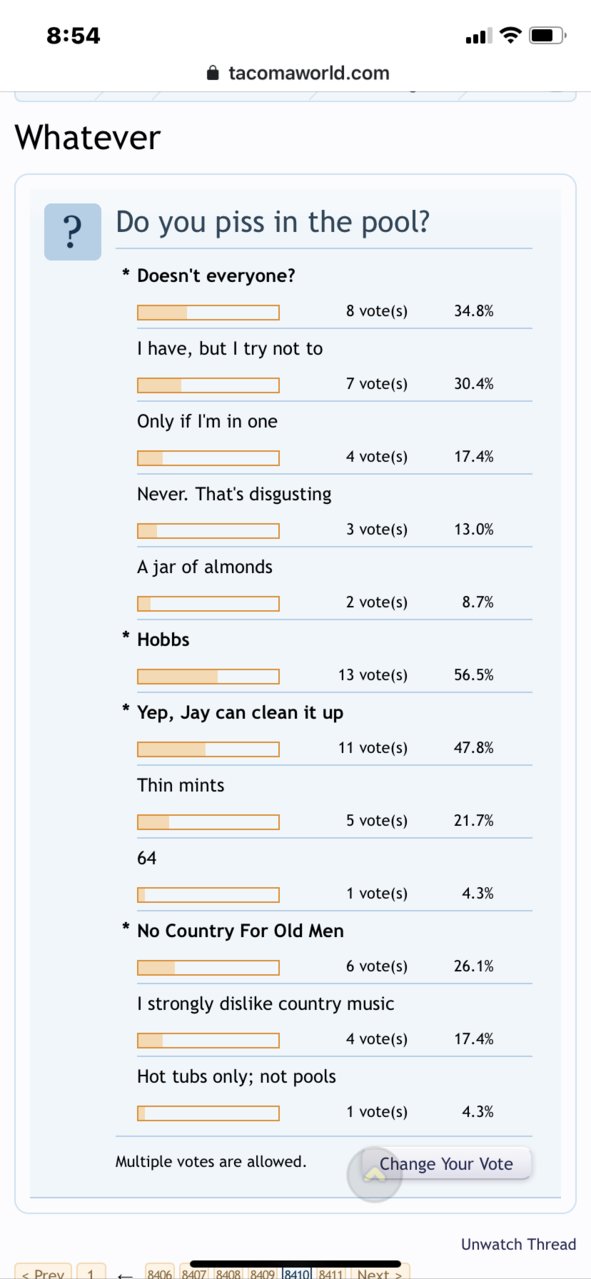The width and height of the screenshot is (591, 1279).
Task: Select the Thin mints poll option text
Action: (x=181, y=785)
